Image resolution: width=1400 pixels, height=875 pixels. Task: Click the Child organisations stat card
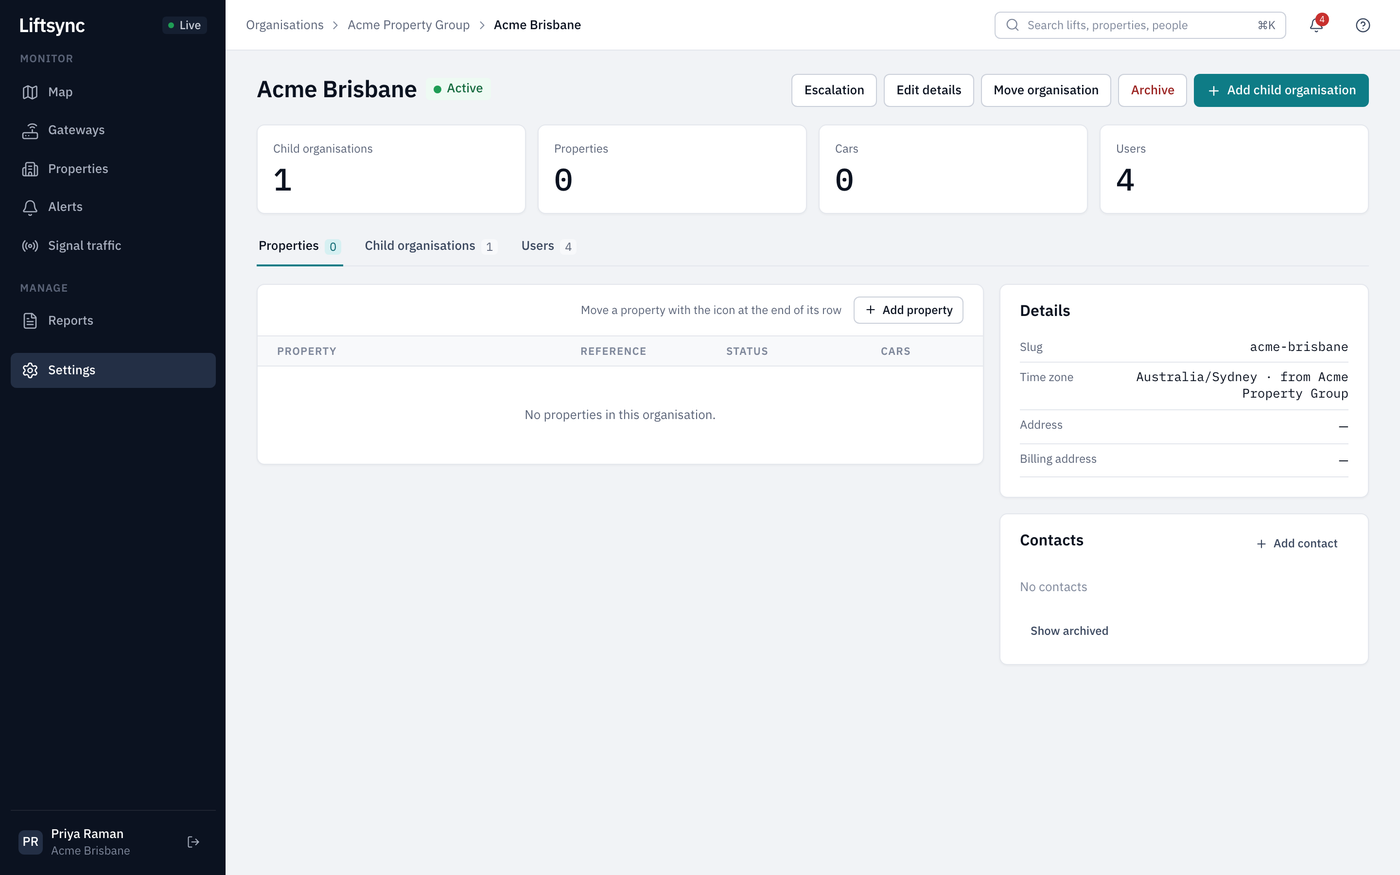click(x=391, y=169)
